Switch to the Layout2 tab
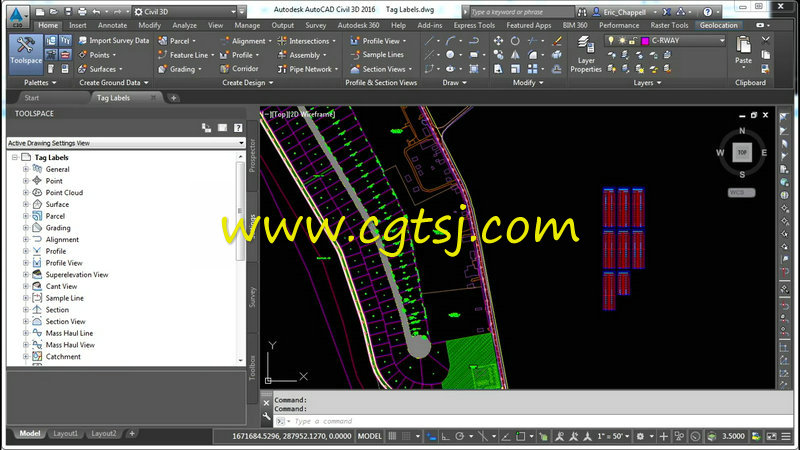 tap(104, 434)
